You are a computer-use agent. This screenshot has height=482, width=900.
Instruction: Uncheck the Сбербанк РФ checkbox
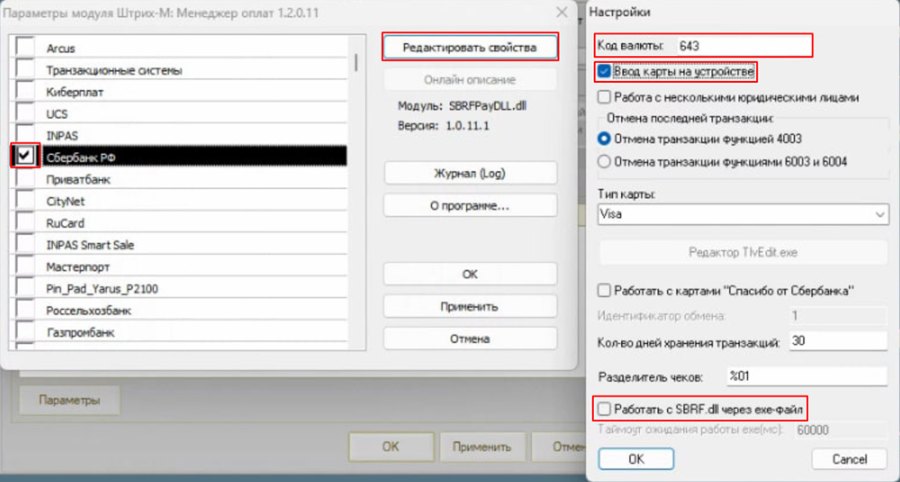[25, 156]
